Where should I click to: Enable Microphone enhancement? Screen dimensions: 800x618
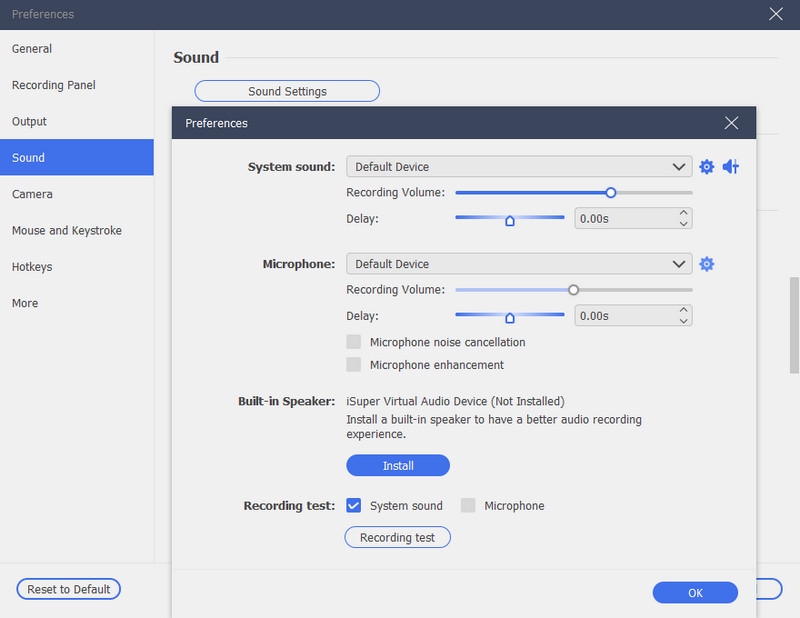point(353,364)
